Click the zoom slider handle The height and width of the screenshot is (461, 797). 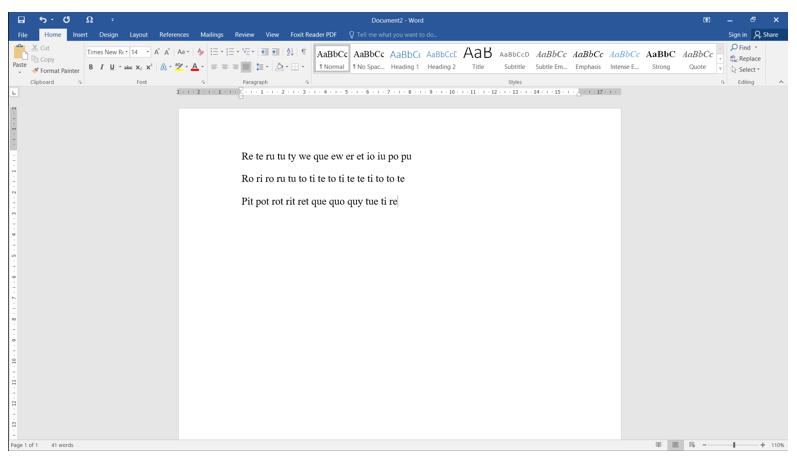[734, 445]
